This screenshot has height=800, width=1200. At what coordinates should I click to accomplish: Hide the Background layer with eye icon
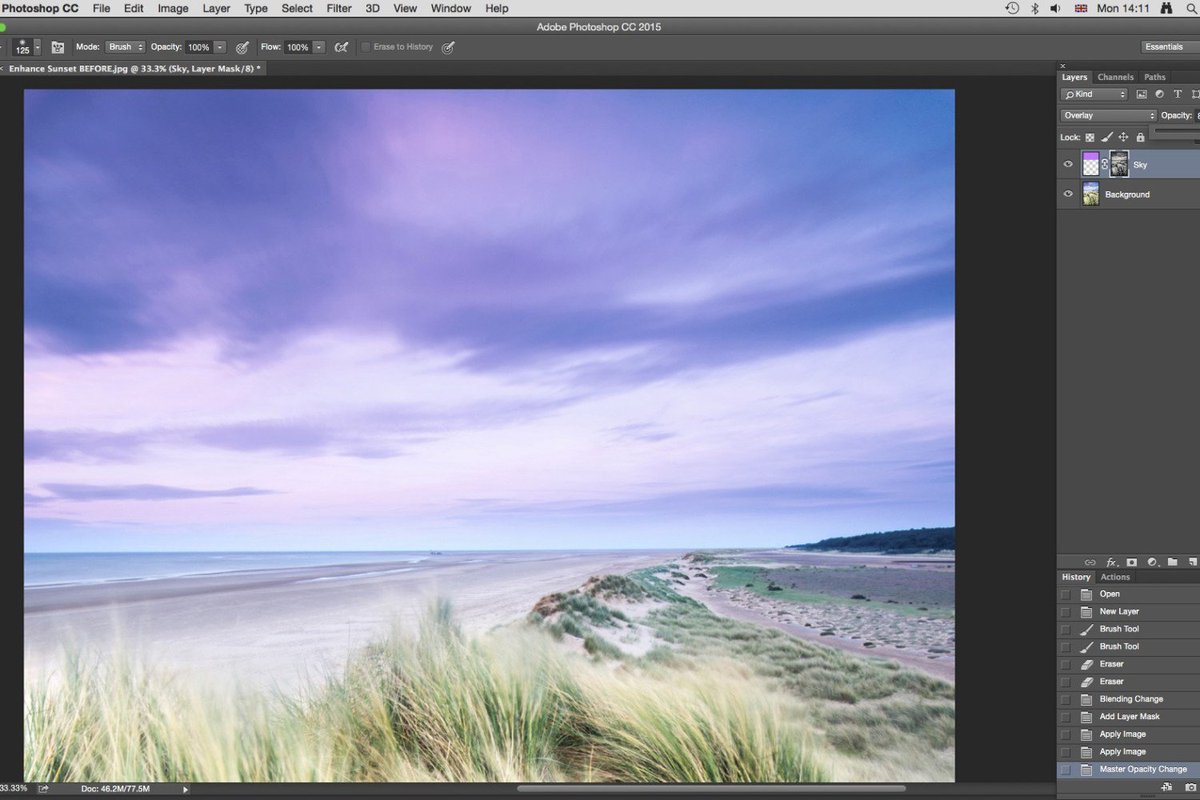pos(1068,194)
